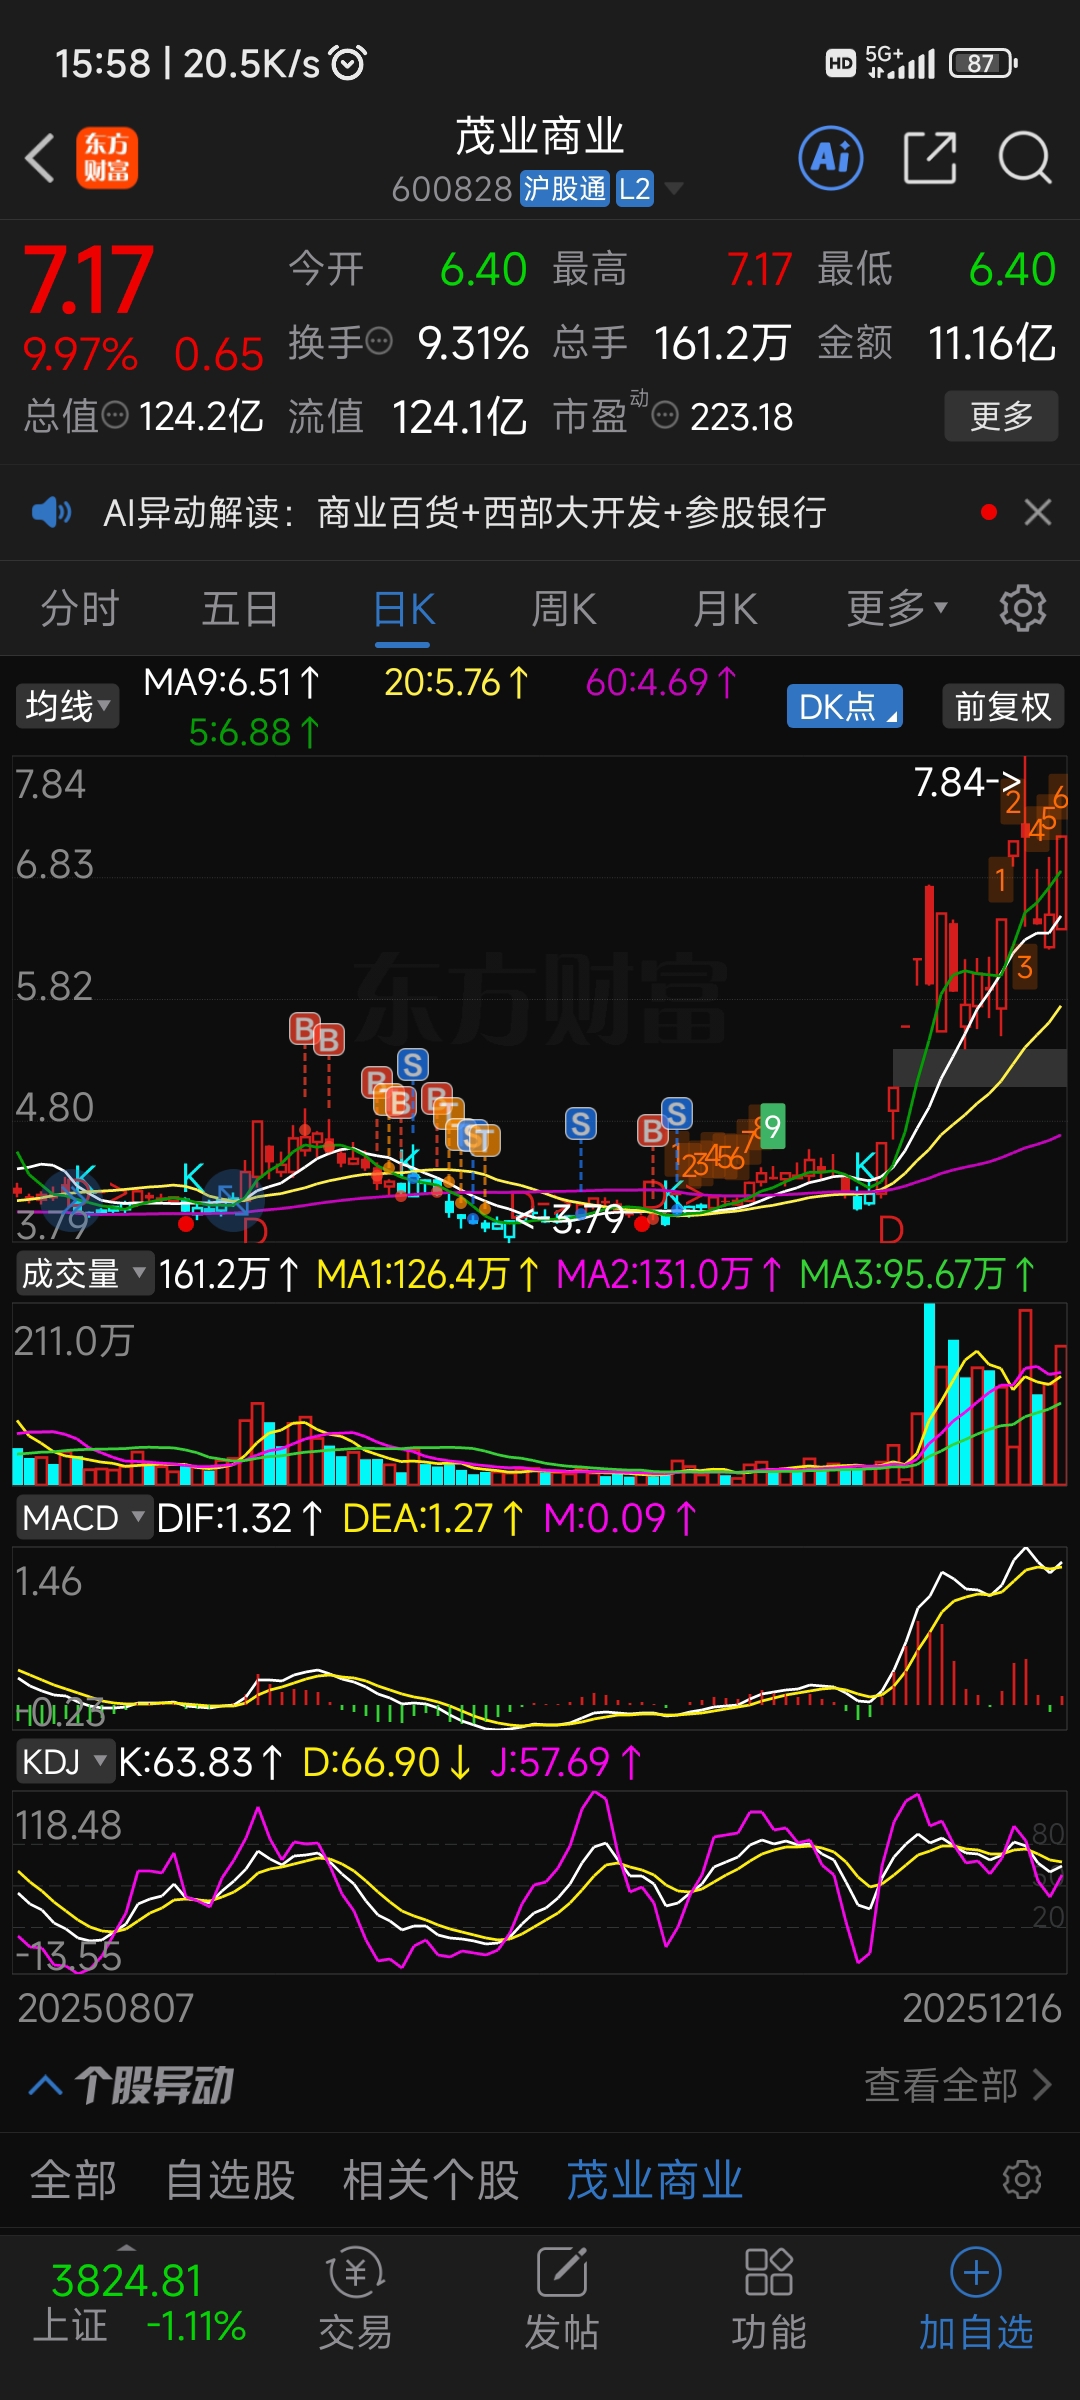Tap the 发帖 edit icon
The width and height of the screenshot is (1080, 2400).
coord(562,2272)
